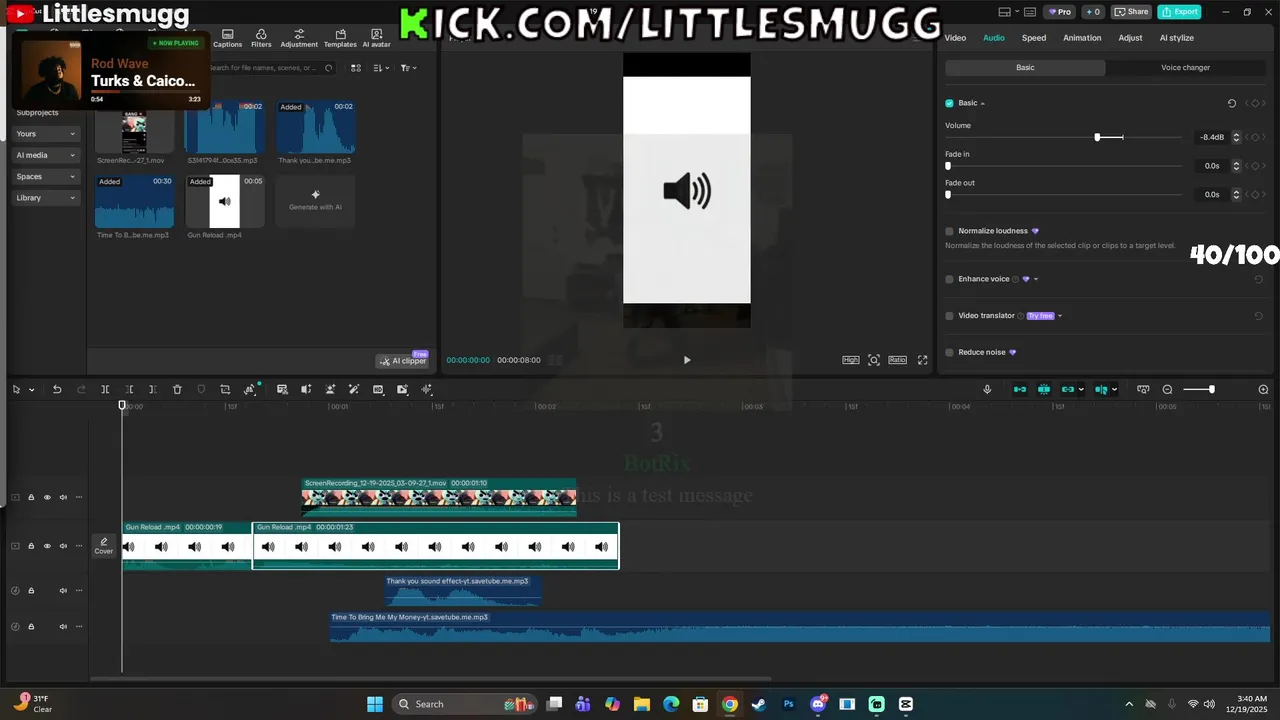Open the Adjustment panel

(x=299, y=39)
